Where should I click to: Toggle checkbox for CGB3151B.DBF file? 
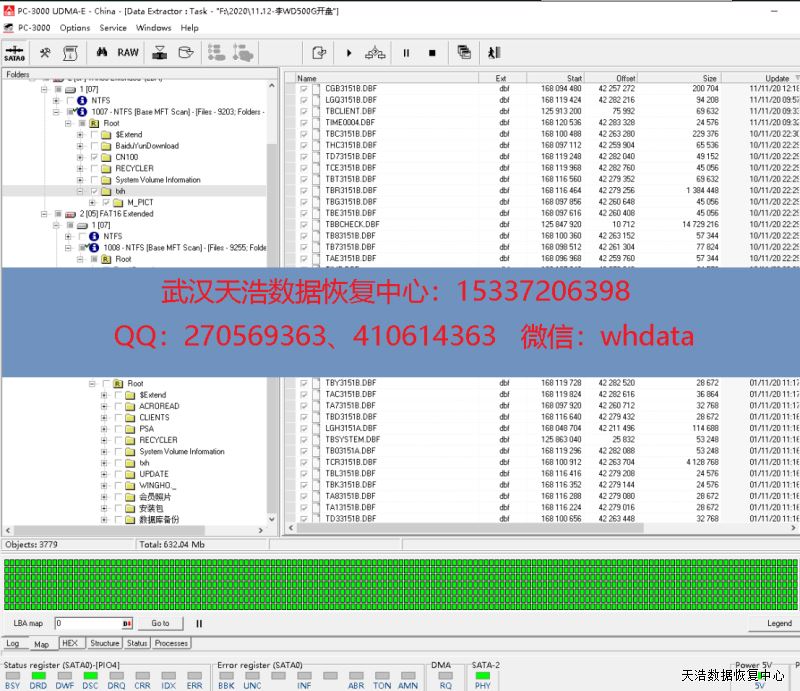point(304,89)
